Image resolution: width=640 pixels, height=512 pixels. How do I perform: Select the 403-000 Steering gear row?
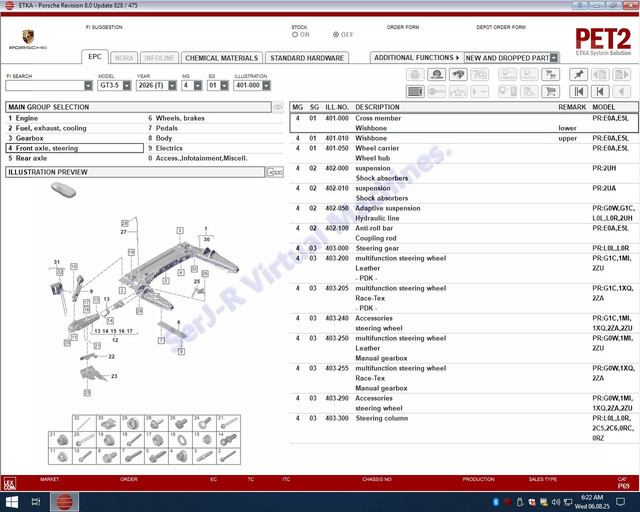(x=464, y=248)
